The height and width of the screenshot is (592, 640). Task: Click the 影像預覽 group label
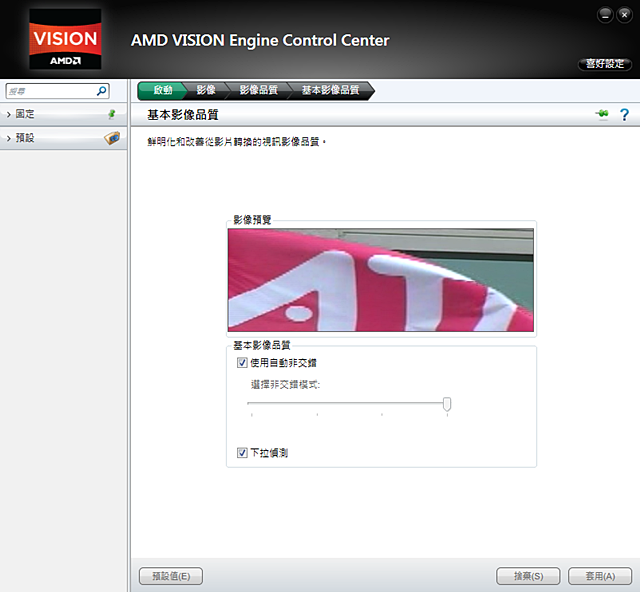(252, 220)
